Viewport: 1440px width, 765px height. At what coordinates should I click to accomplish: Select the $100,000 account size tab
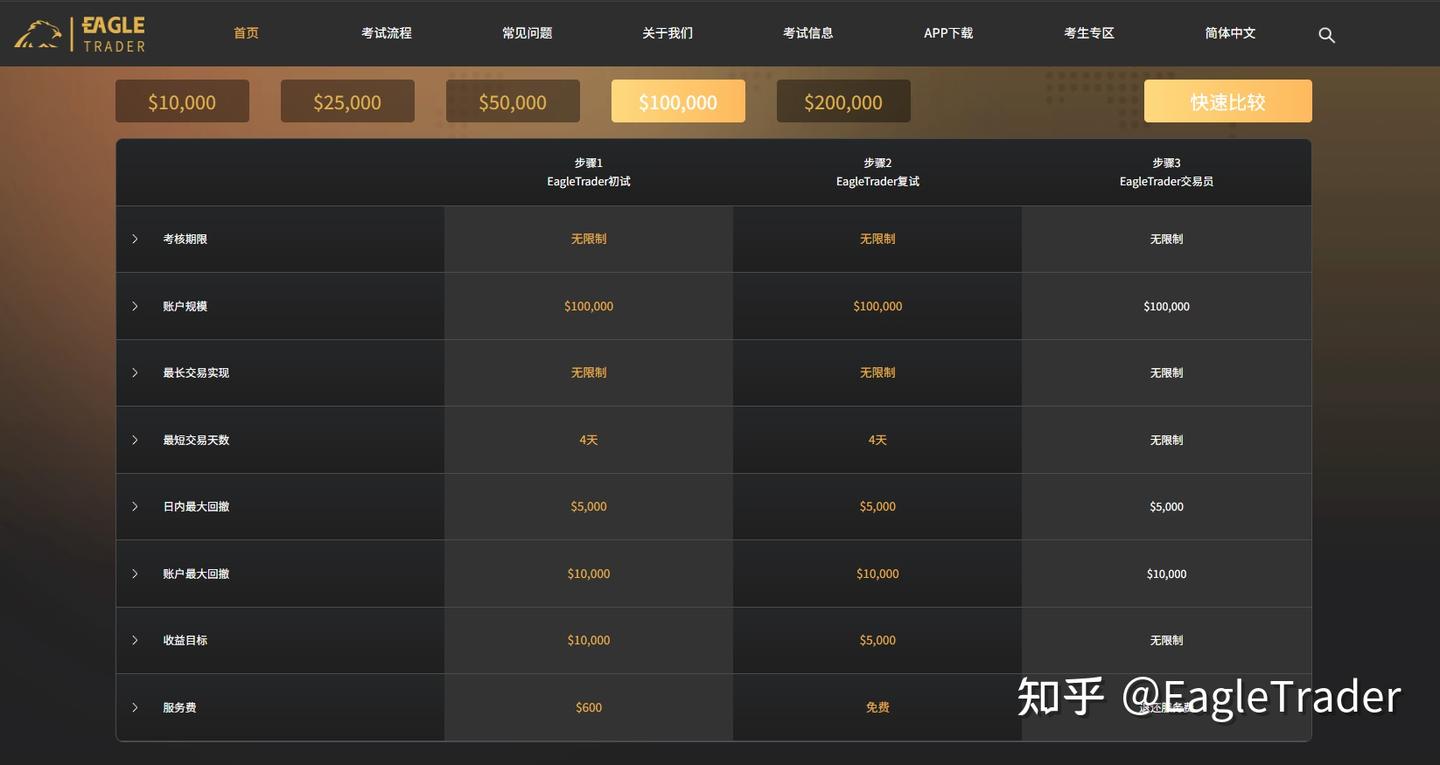point(678,101)
